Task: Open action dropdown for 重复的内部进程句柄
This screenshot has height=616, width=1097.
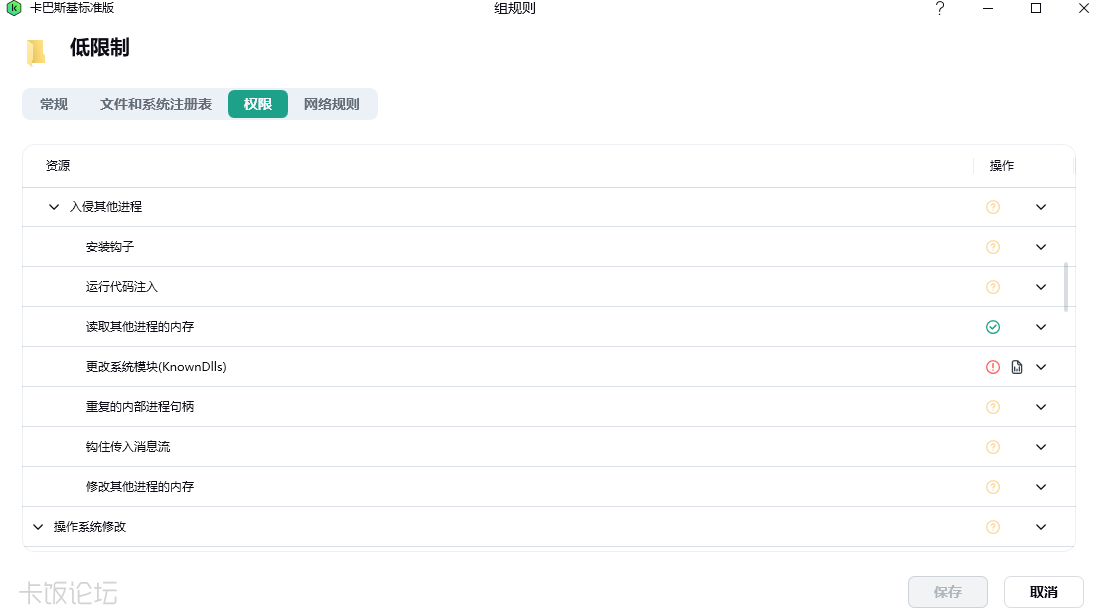Action: click(1041, 407)
